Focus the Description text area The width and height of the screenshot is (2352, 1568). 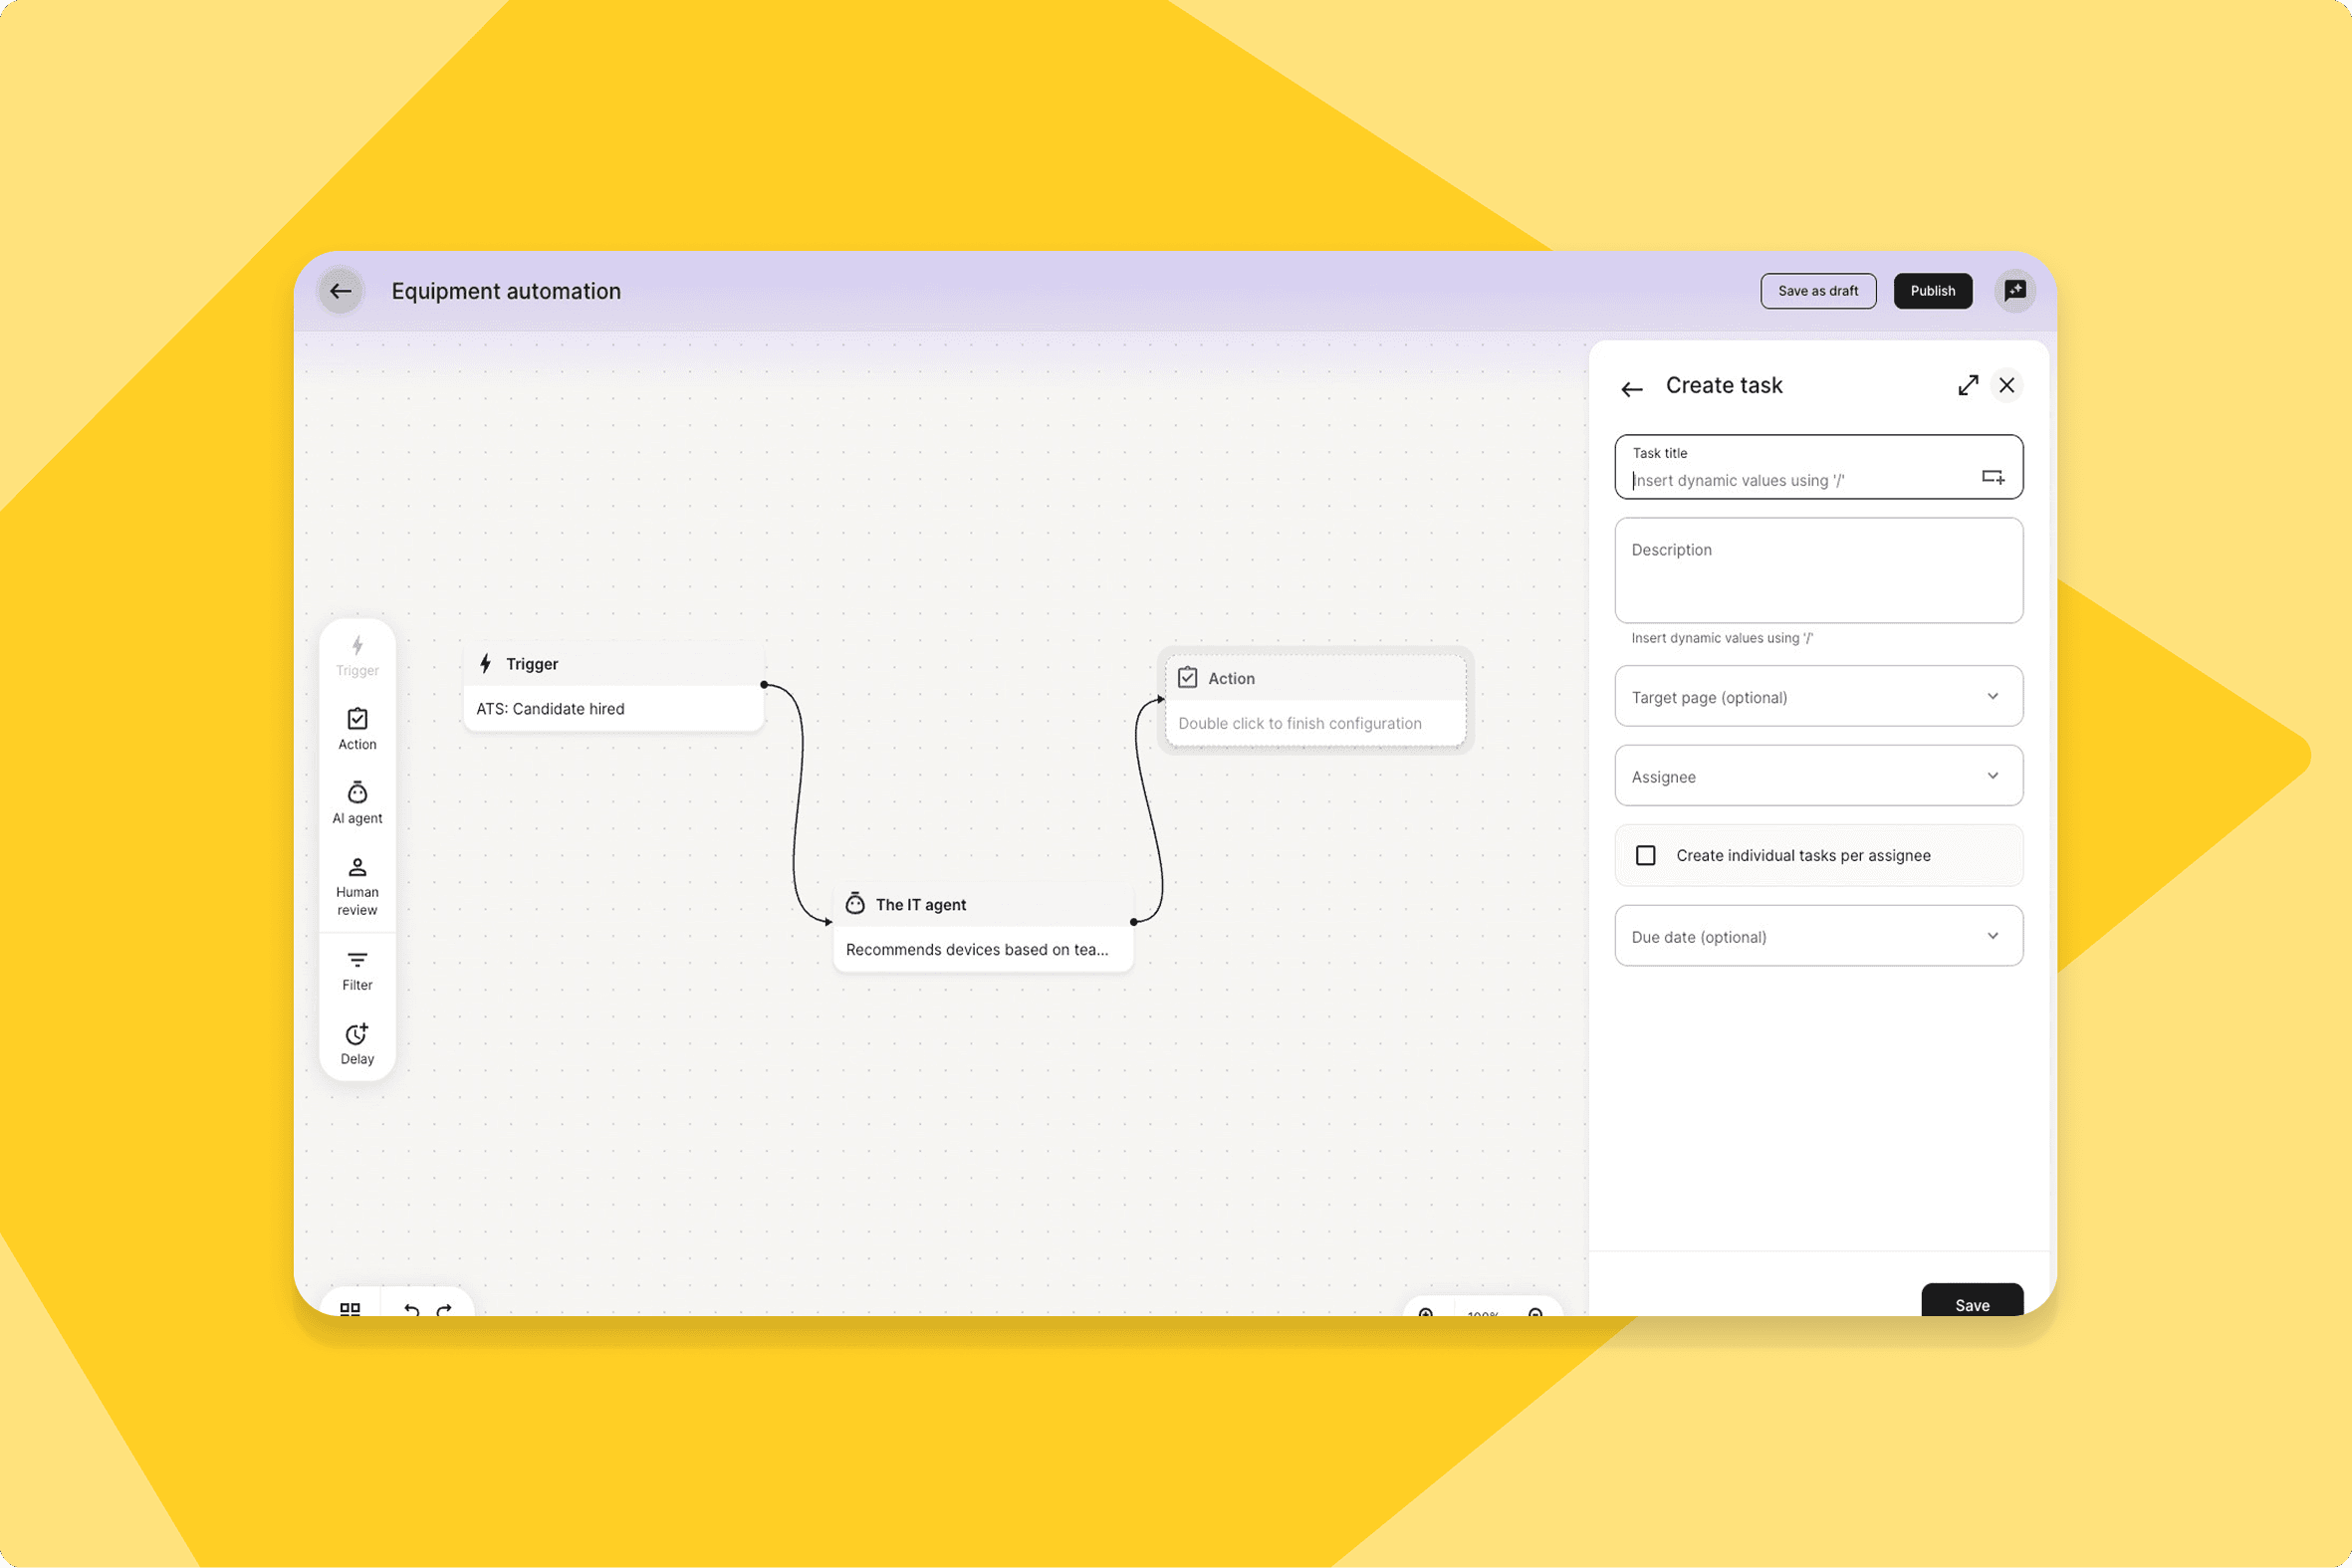click(1818, 571)
